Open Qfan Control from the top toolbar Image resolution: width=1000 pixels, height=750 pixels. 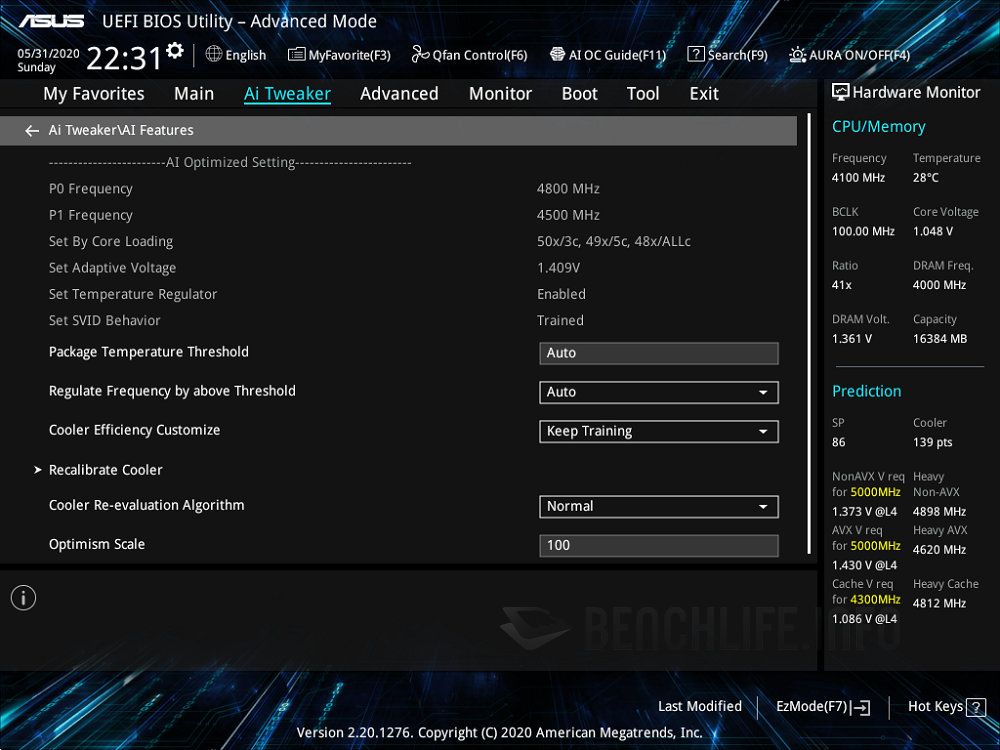(468, 55)
